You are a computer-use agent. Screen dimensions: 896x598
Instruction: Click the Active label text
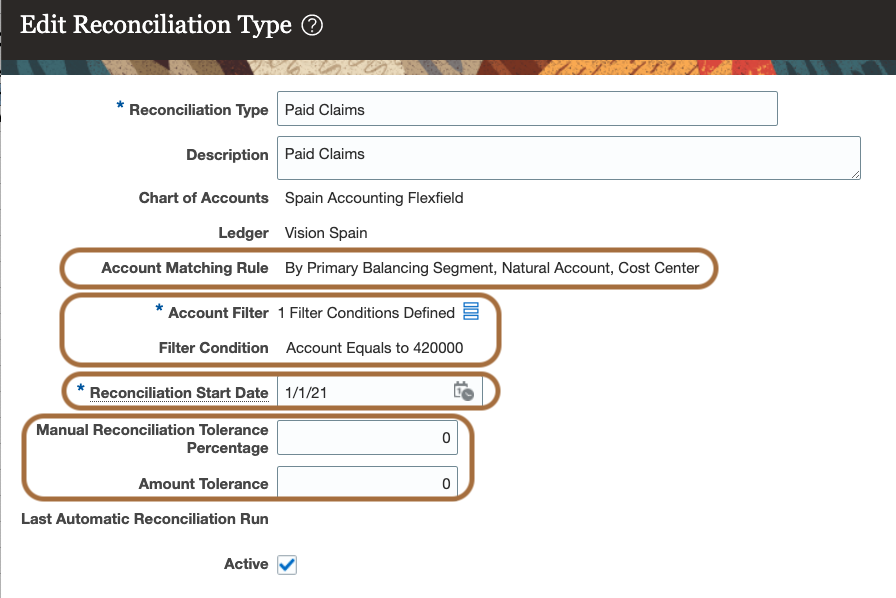point(246,564)
